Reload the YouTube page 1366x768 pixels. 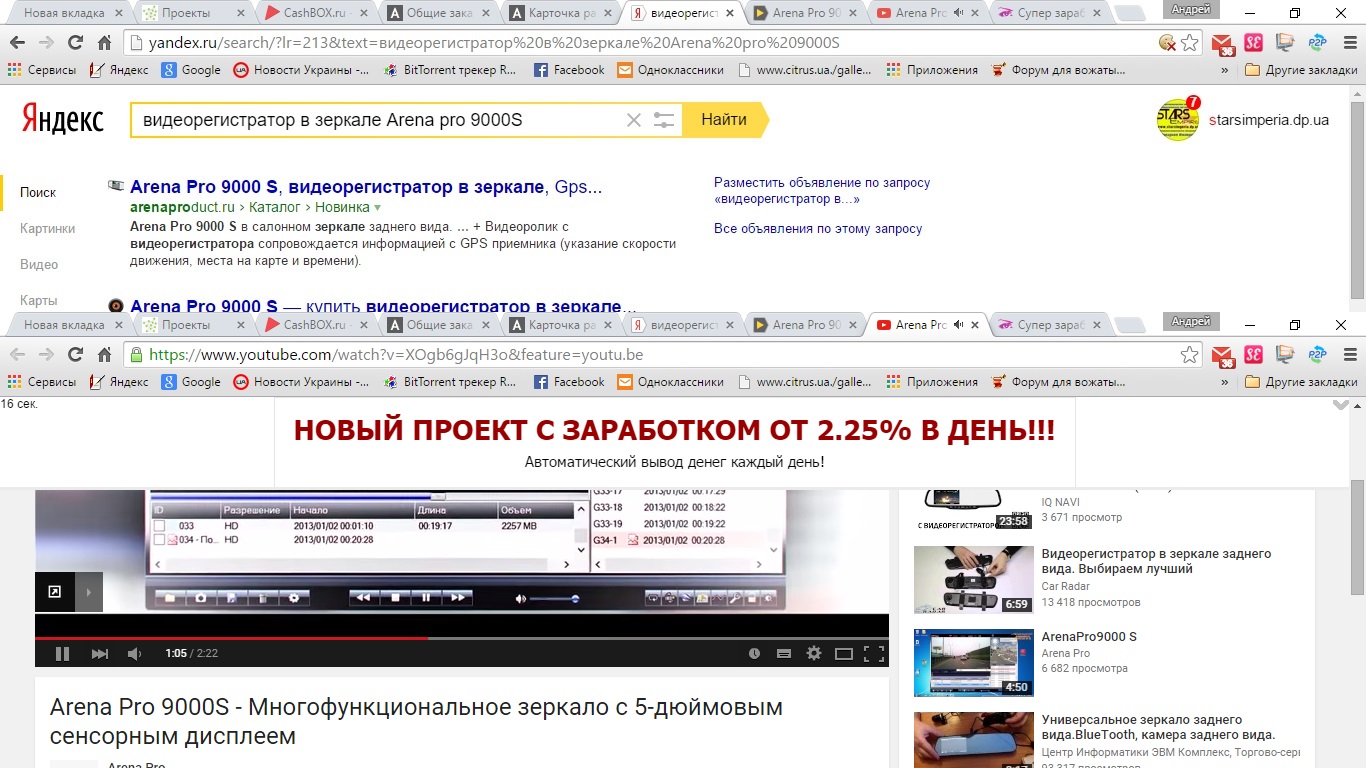(x=75, y=354)
